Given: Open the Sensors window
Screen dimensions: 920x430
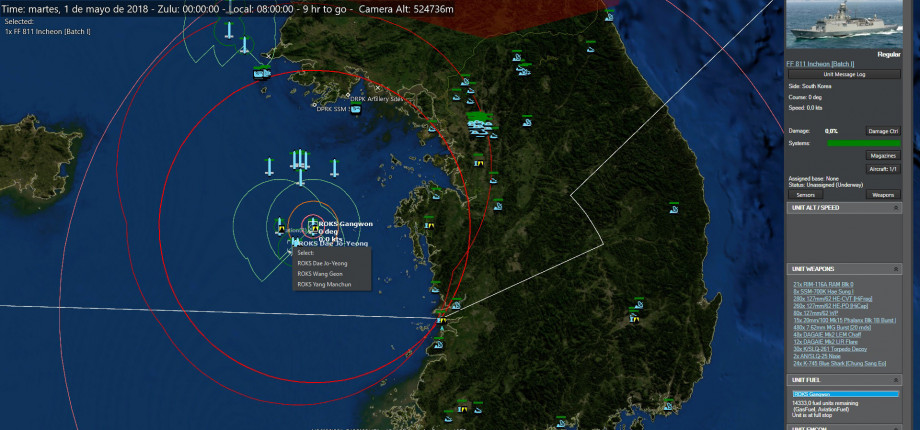Looking at the screenshot, I should pos(805,195).
